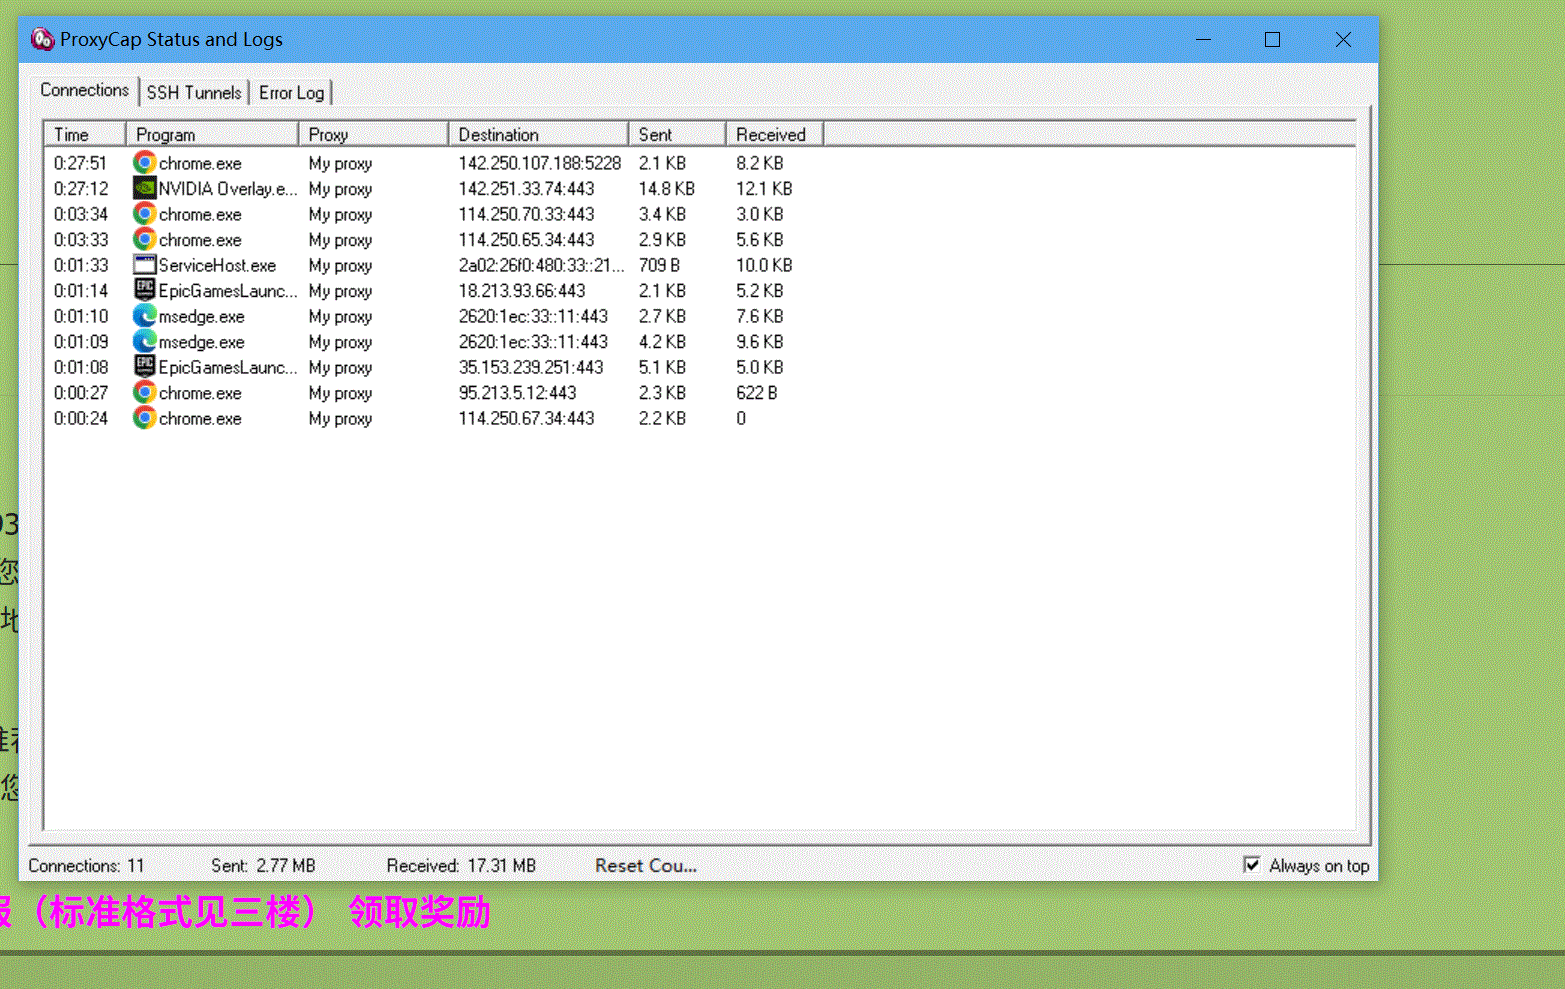1565x989 pixels.
Task: Click the 14.8 KB sent value
Action: coord(667,188)
